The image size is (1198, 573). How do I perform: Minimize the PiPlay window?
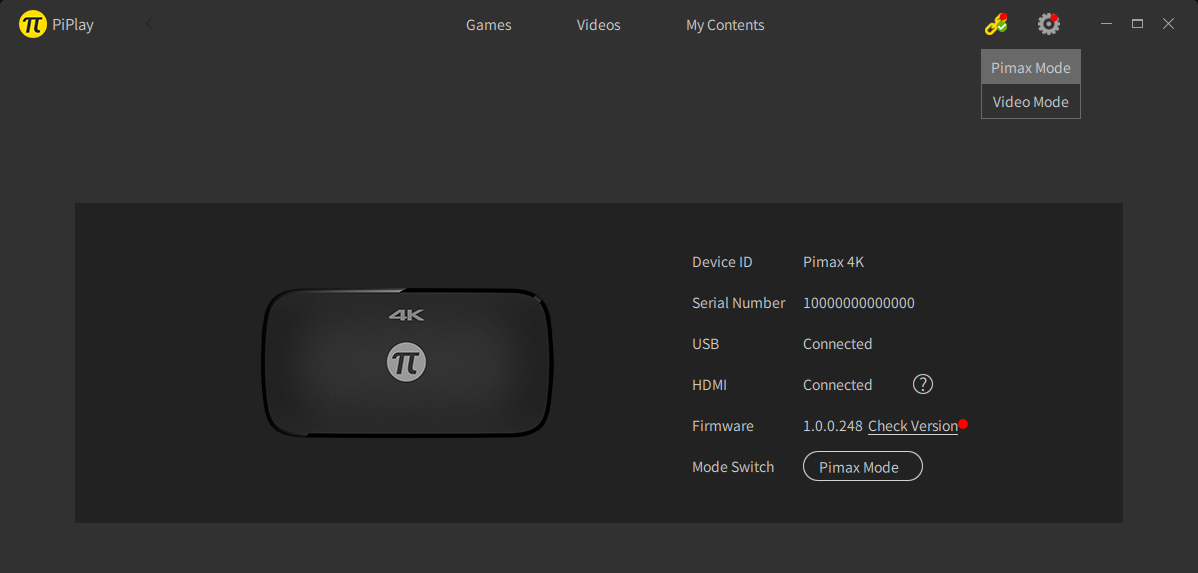[1106, 24]
